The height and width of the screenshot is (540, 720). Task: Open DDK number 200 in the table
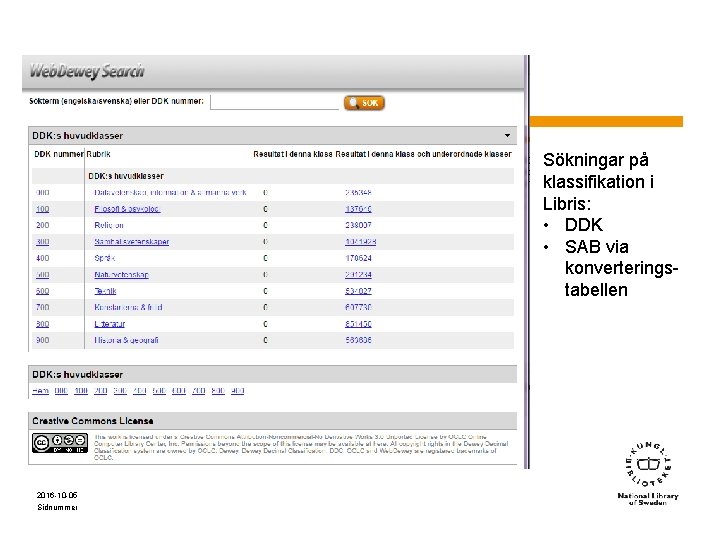(43, 225)
